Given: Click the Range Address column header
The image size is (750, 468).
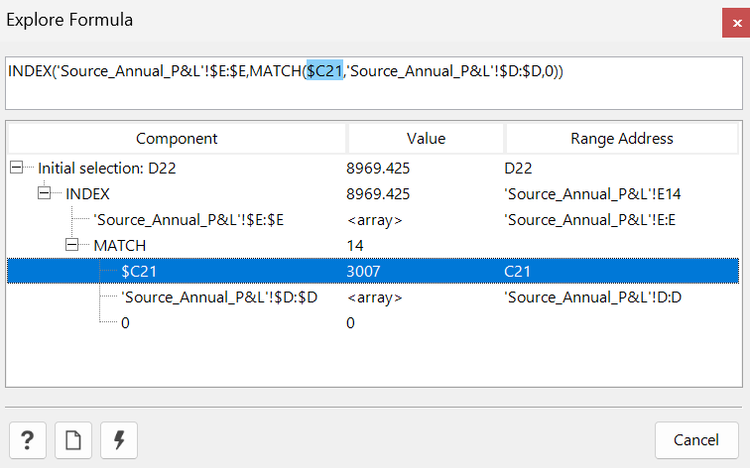Looking at the screenshot, I should tap(622, 139).
